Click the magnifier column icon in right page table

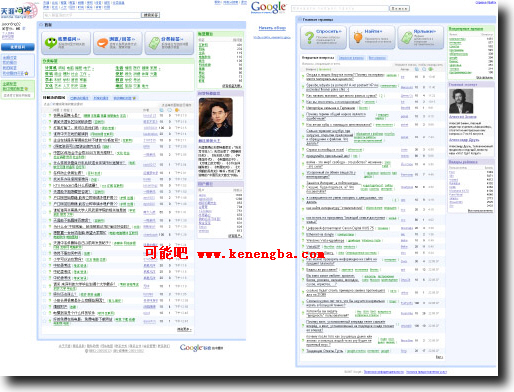click(x=424, y=69)
